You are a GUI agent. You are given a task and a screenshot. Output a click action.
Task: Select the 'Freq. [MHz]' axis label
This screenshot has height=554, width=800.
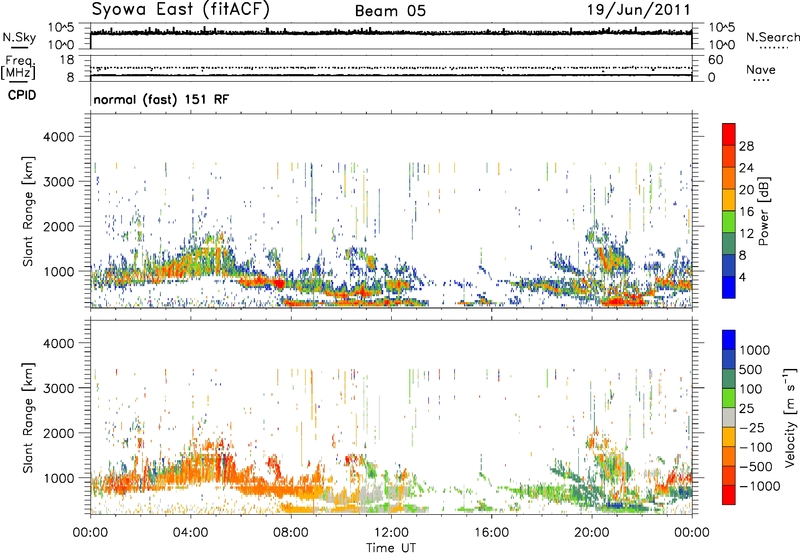pyautogui.click(x=19, y=68)
